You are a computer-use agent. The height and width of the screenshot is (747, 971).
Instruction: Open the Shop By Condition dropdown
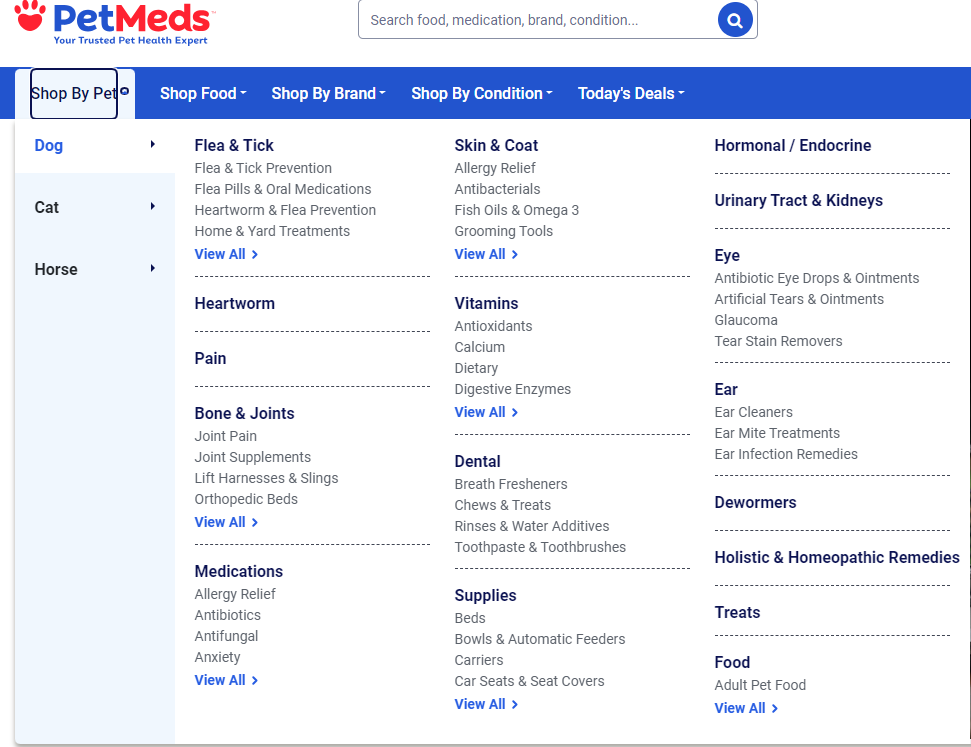tap(478, 92)
